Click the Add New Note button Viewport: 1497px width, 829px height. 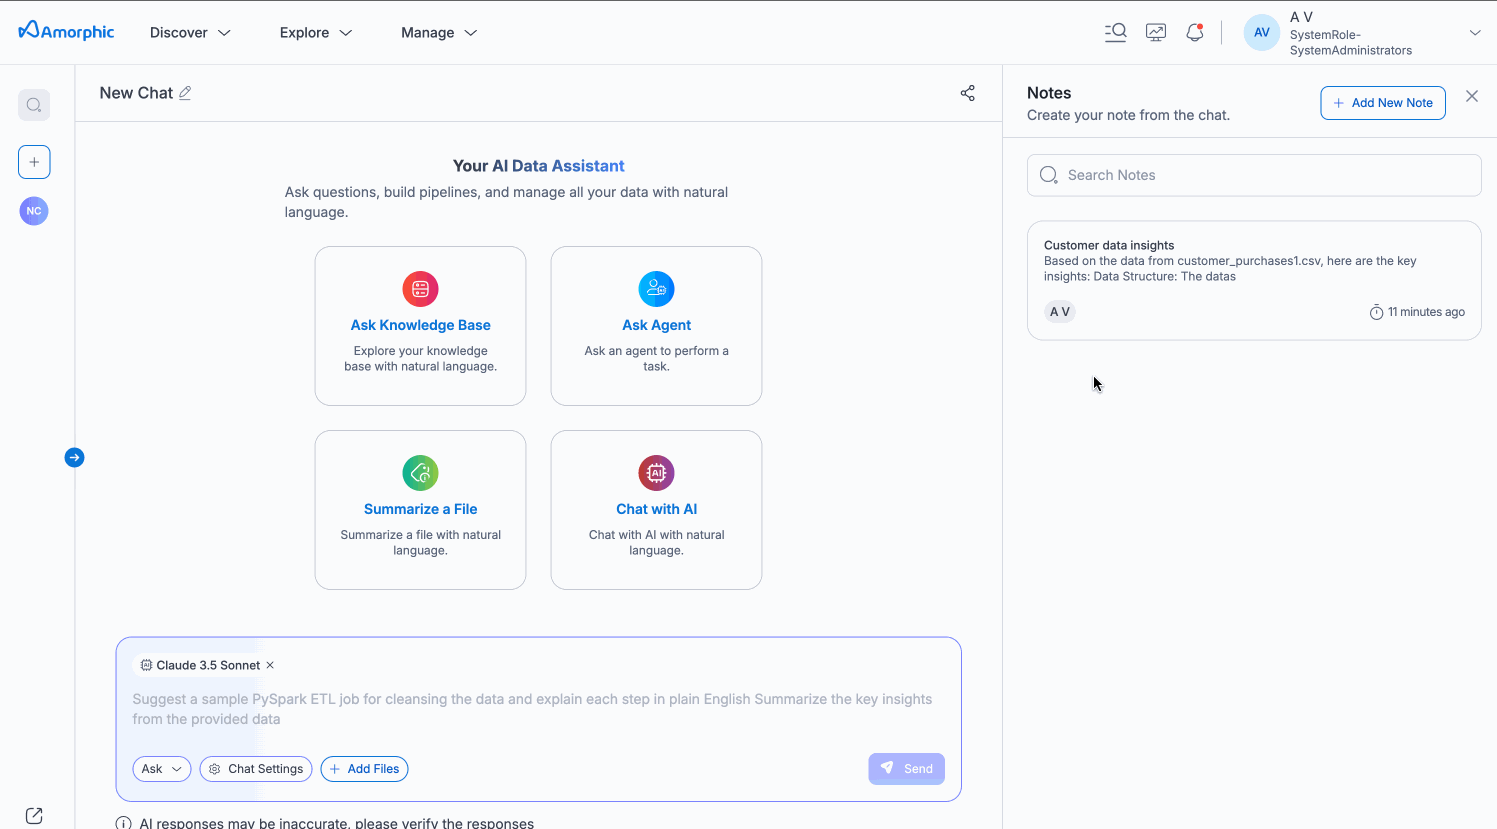pyautogui.click(x=1382, y=103)
